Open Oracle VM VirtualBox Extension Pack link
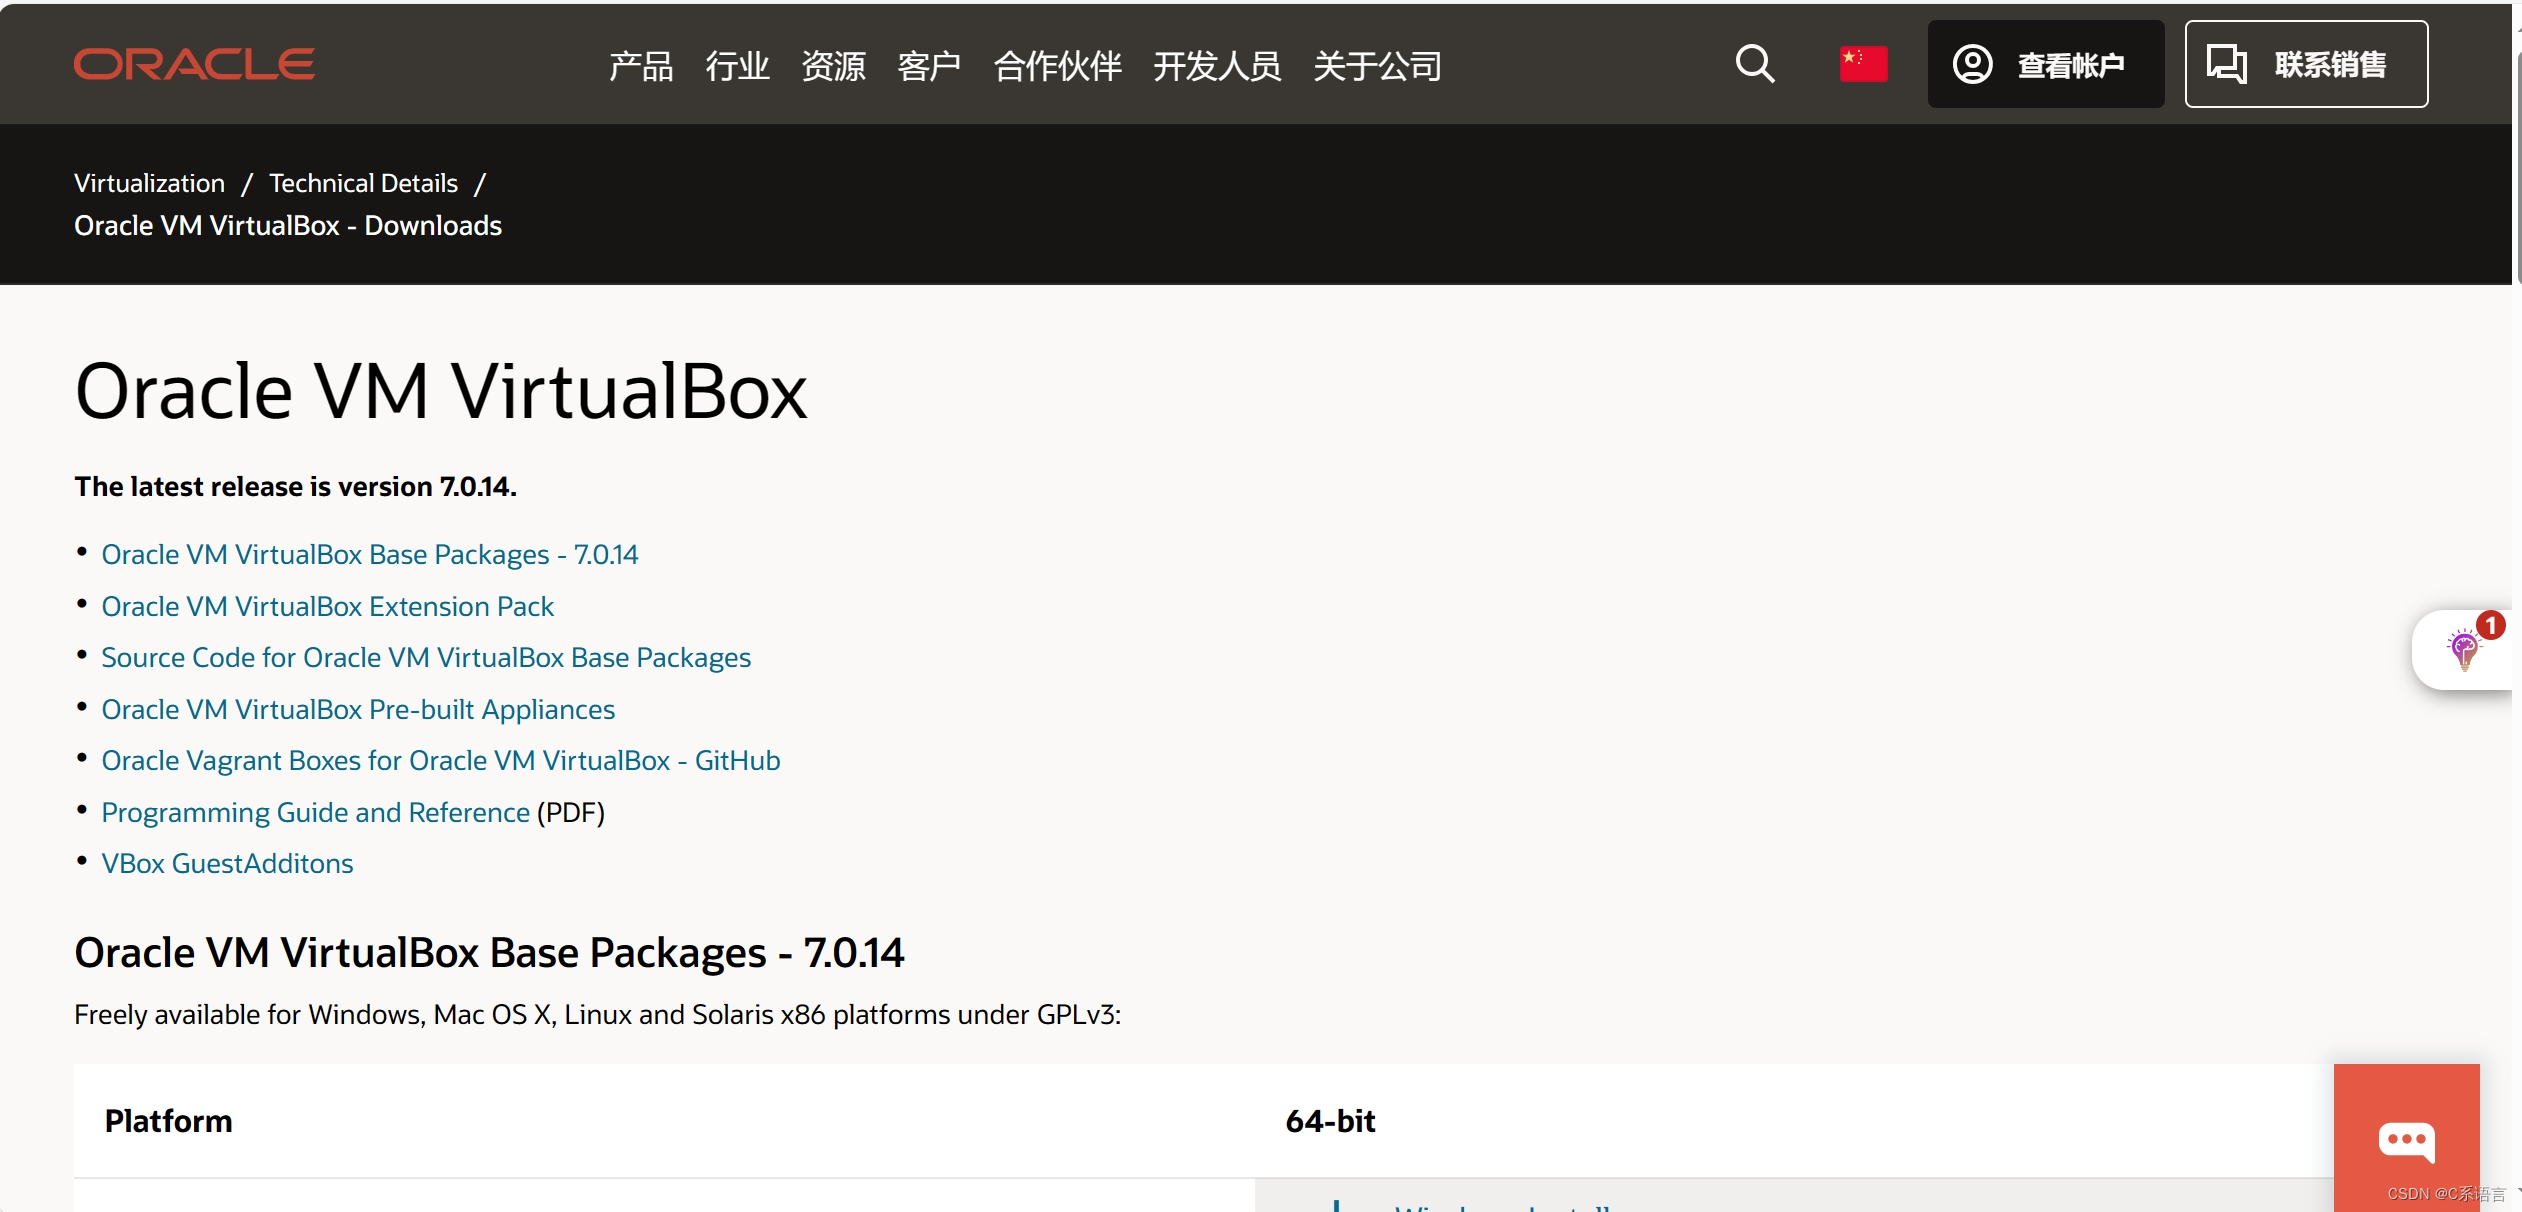Viewport: 2522px width, 1212px height. tap(327, 606)
